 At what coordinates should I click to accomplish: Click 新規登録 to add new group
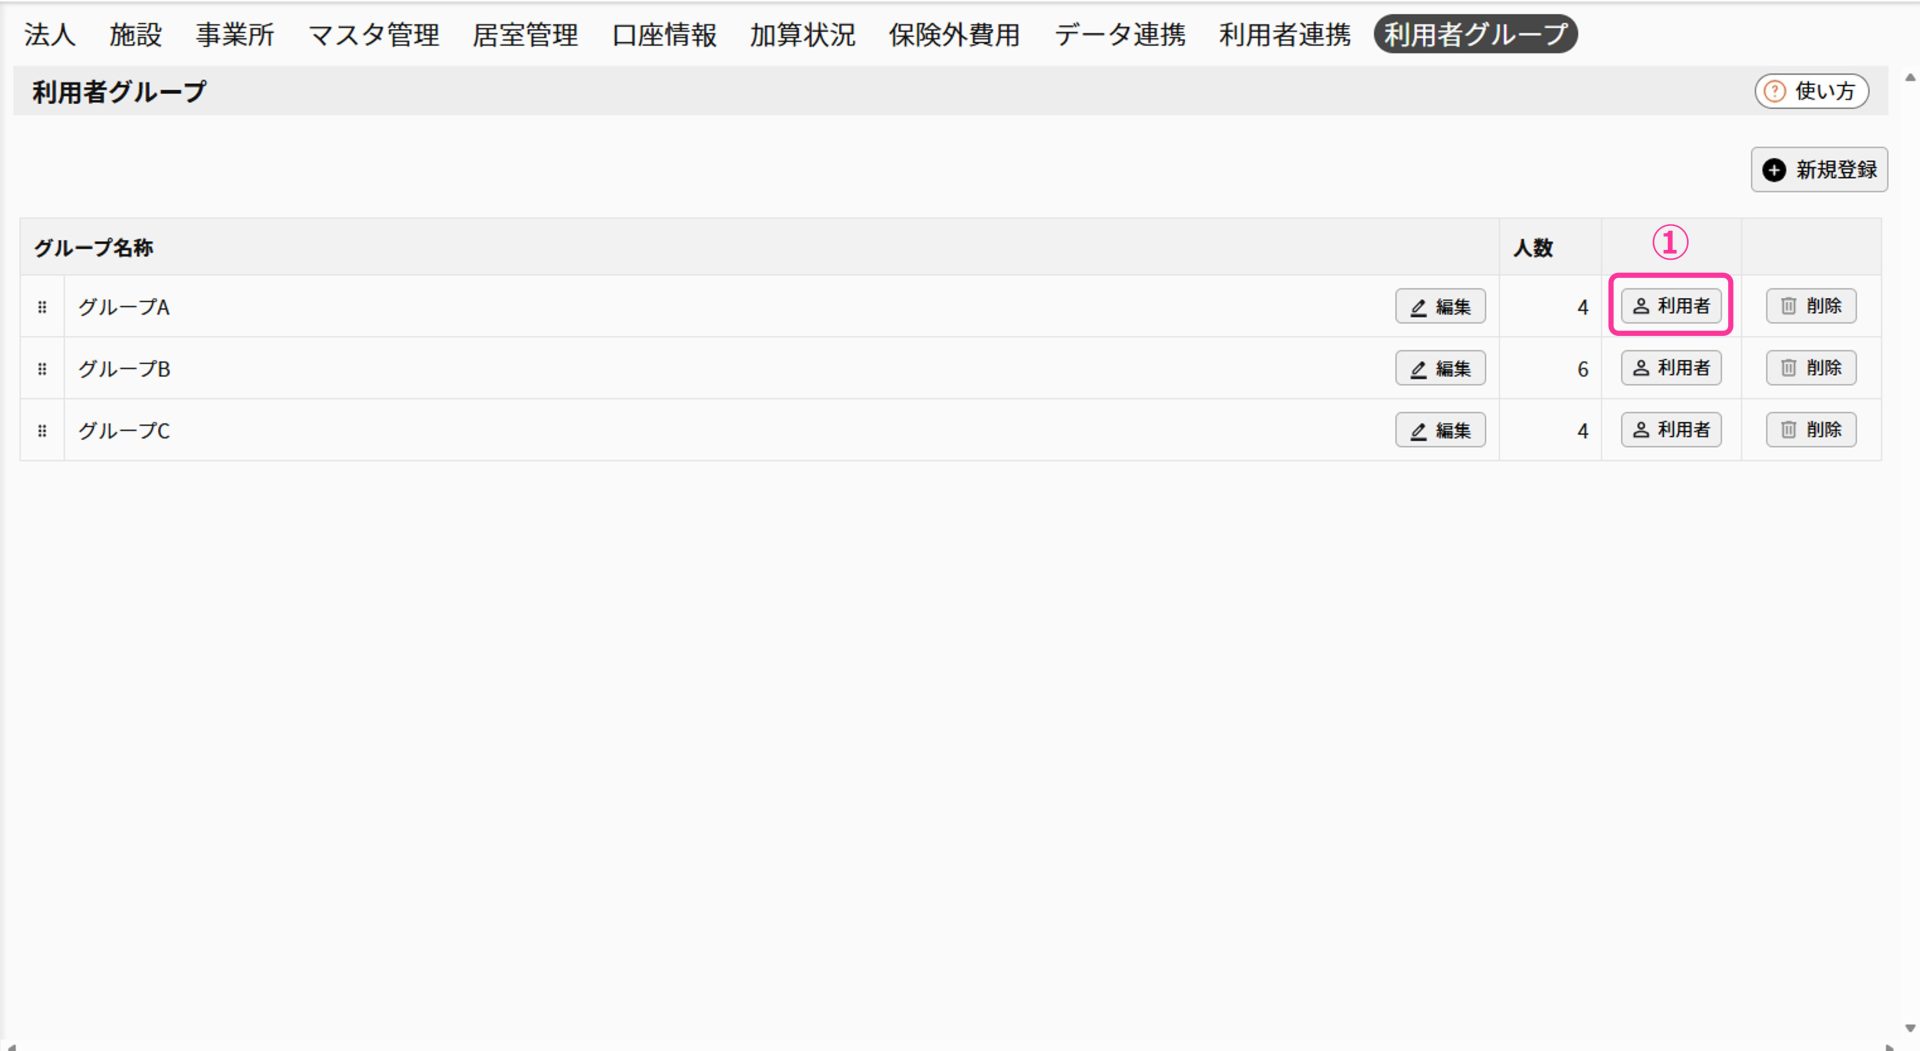[x=1819, y=170]
